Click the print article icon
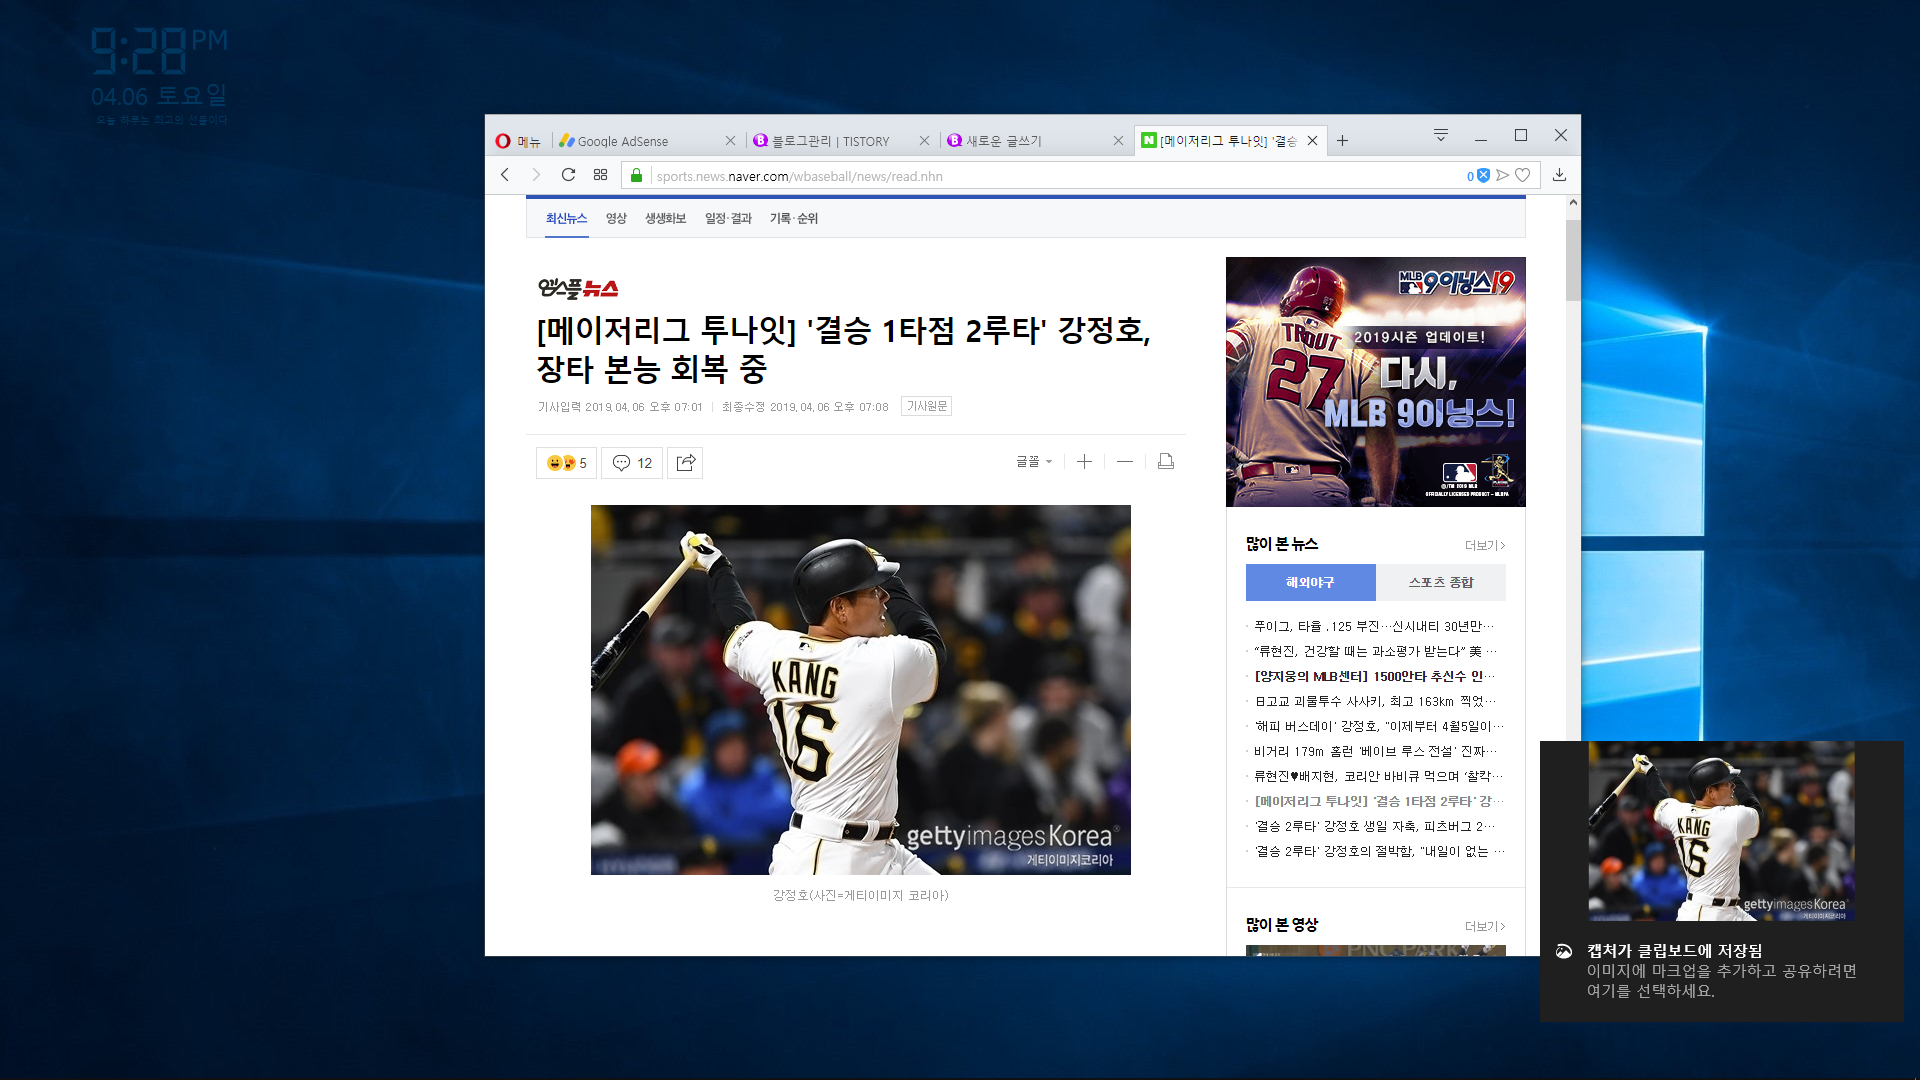The height and width of the screenshot is (1080, 1920). click(1165, 461)
